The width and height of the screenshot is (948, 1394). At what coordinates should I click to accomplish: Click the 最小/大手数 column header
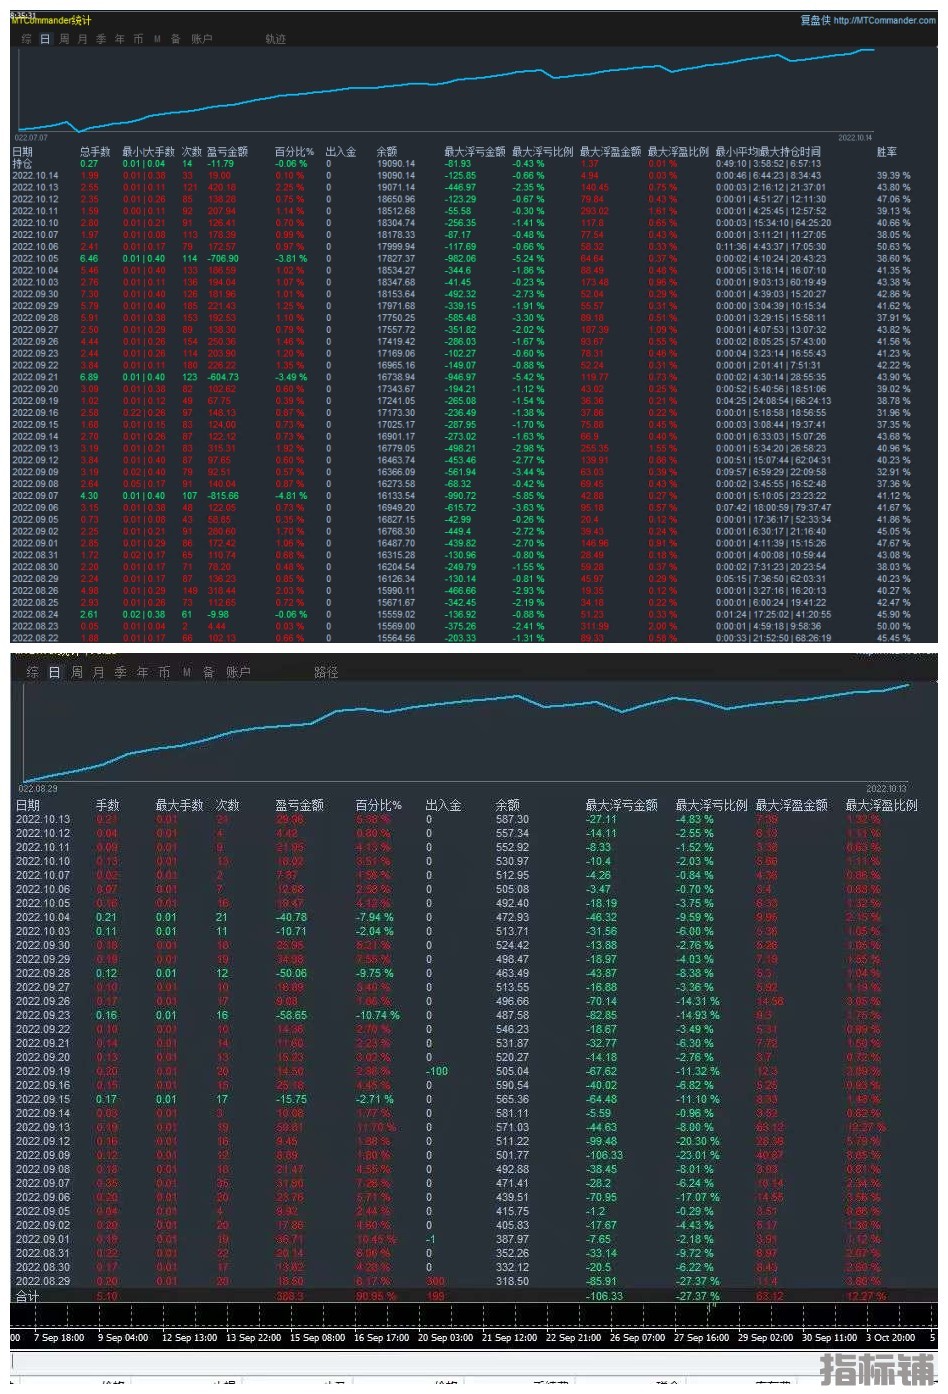point(148,152)
